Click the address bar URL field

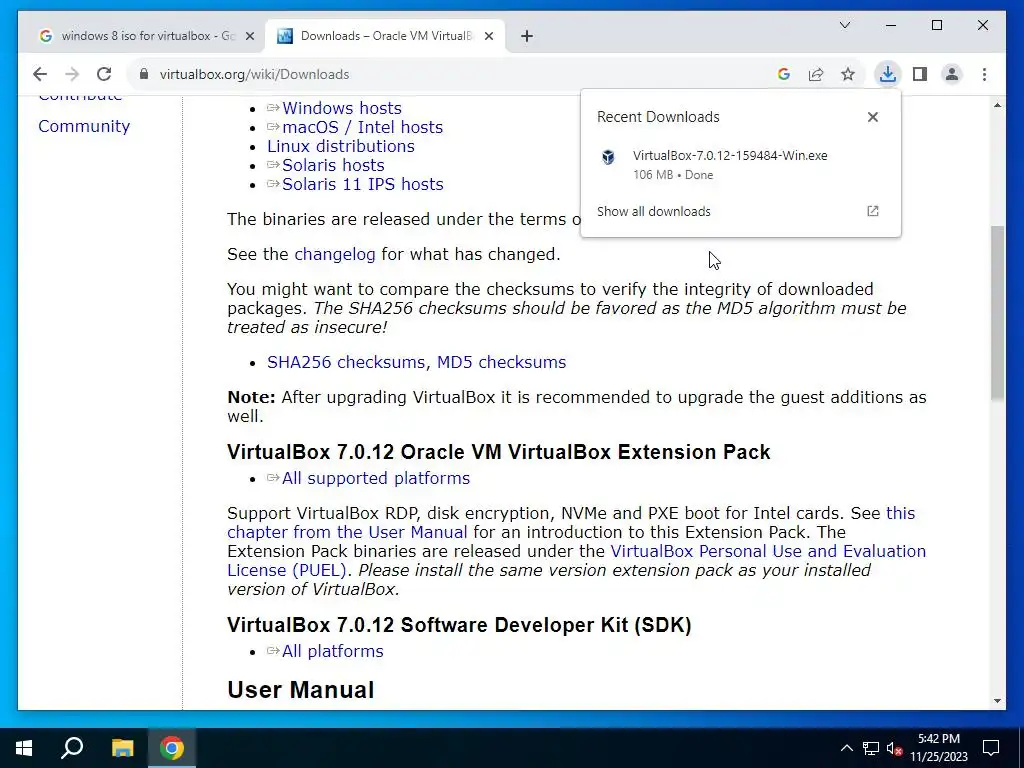tap(457, 74)
